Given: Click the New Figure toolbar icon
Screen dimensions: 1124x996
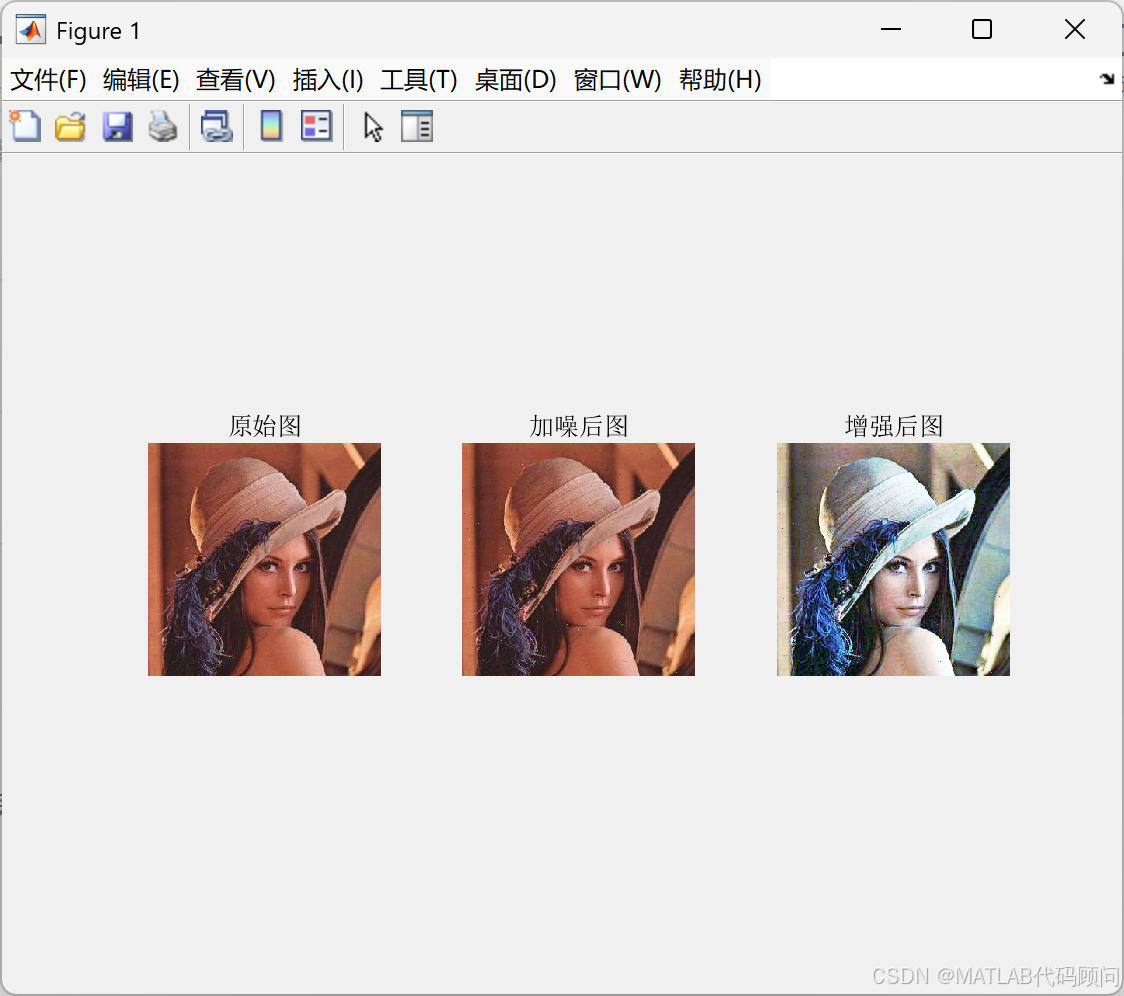Looking at the screenshot, I should coord(26,126).
